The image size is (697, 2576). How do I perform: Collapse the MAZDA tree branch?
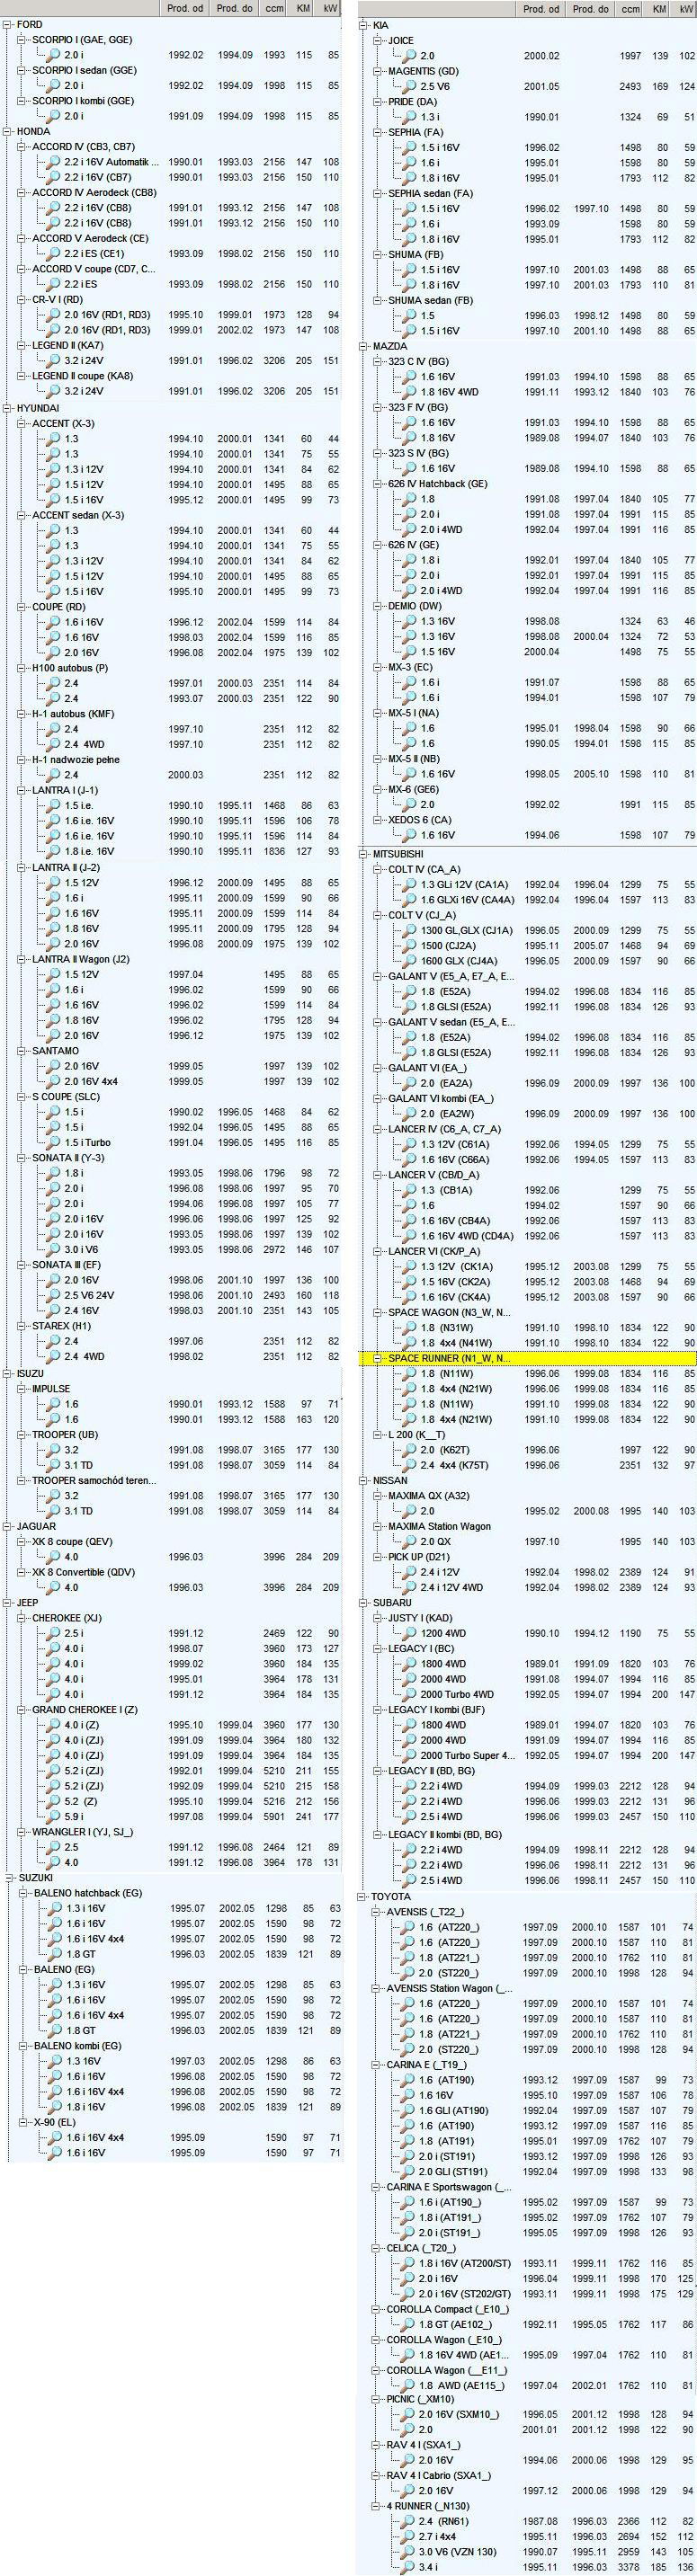364,346
